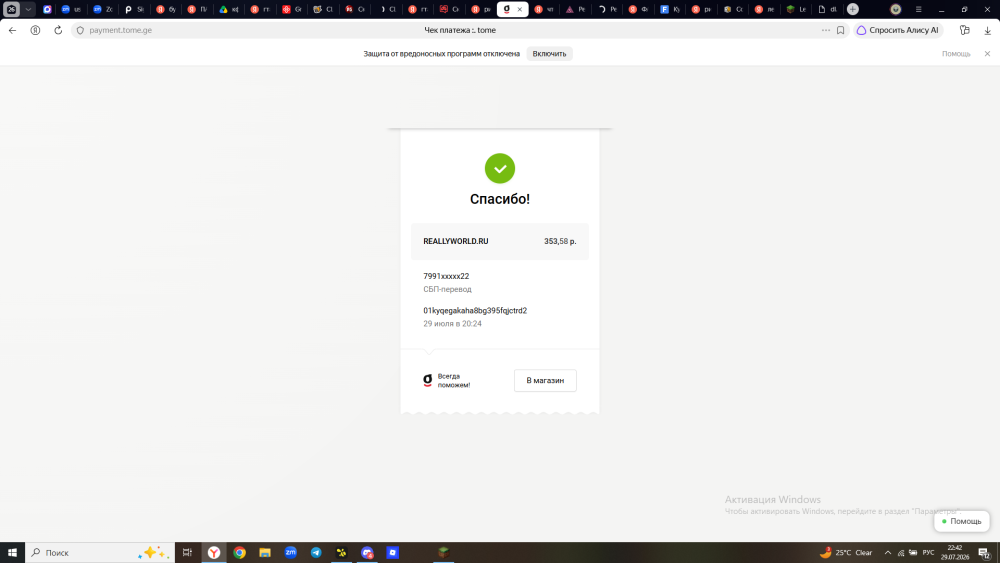Show hidden system tray icons

pyautogui.click(x=888, y=552)
